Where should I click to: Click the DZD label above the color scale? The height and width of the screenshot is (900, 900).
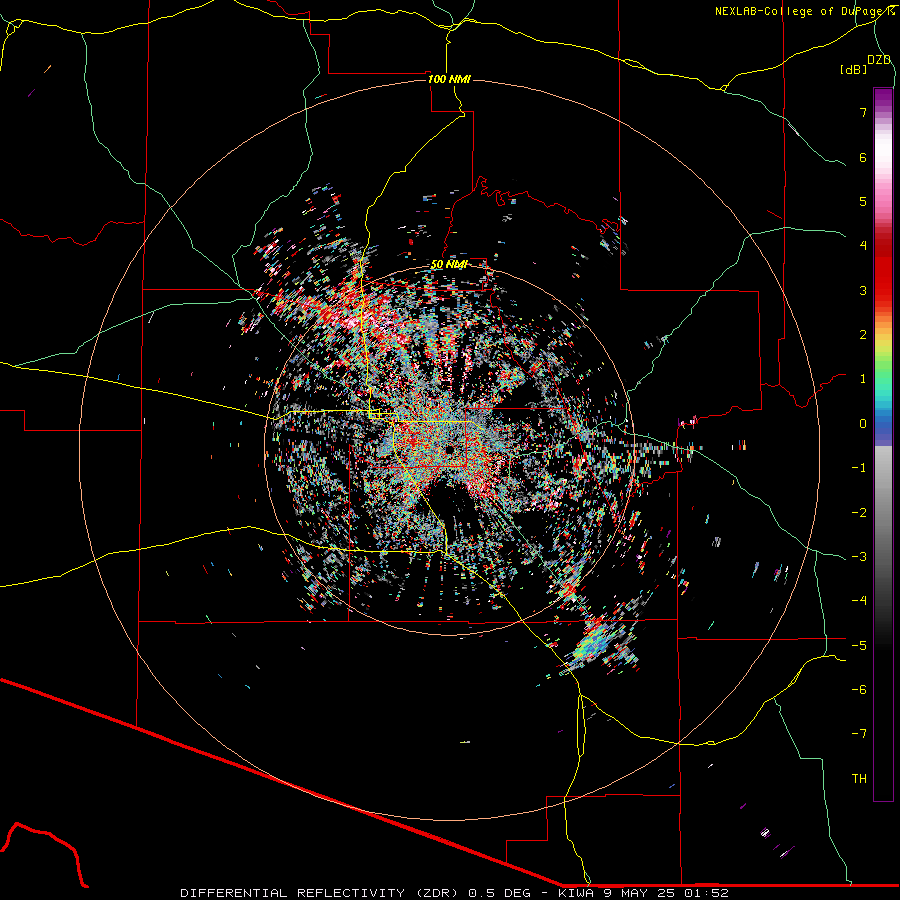(x=879, y=60)
